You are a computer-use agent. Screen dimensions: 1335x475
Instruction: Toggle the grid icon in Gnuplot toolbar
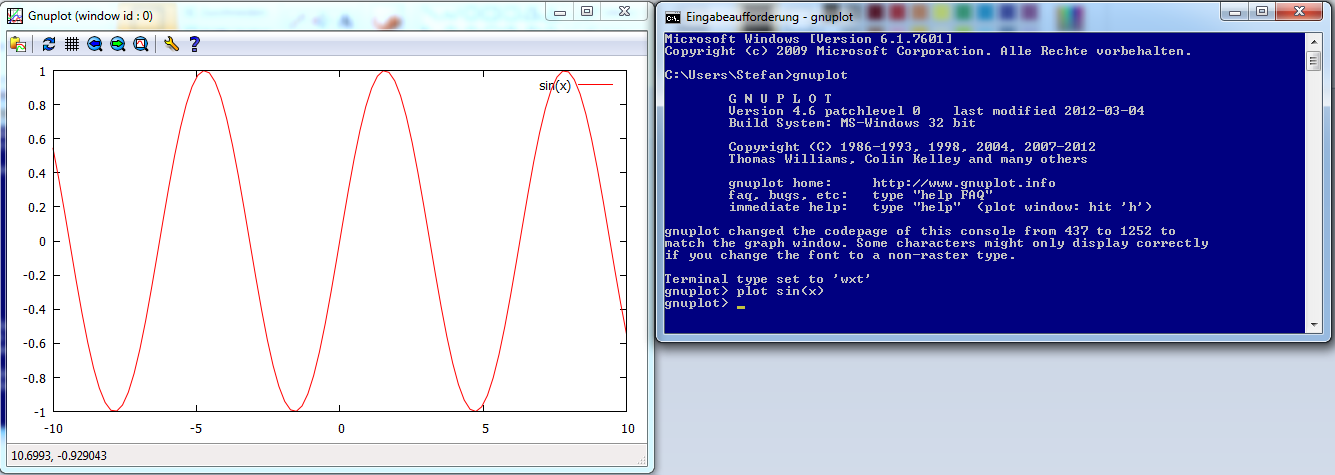coord(72,44)
